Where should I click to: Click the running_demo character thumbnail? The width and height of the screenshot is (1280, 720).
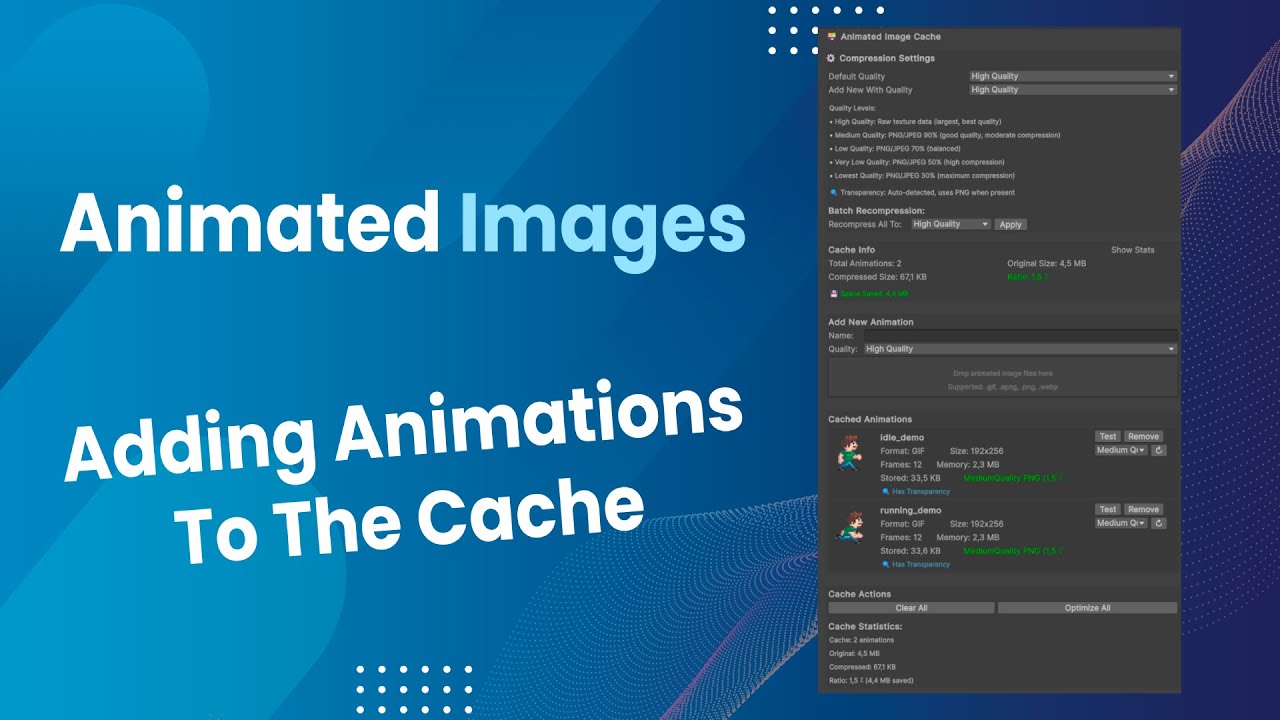point(849,525)
